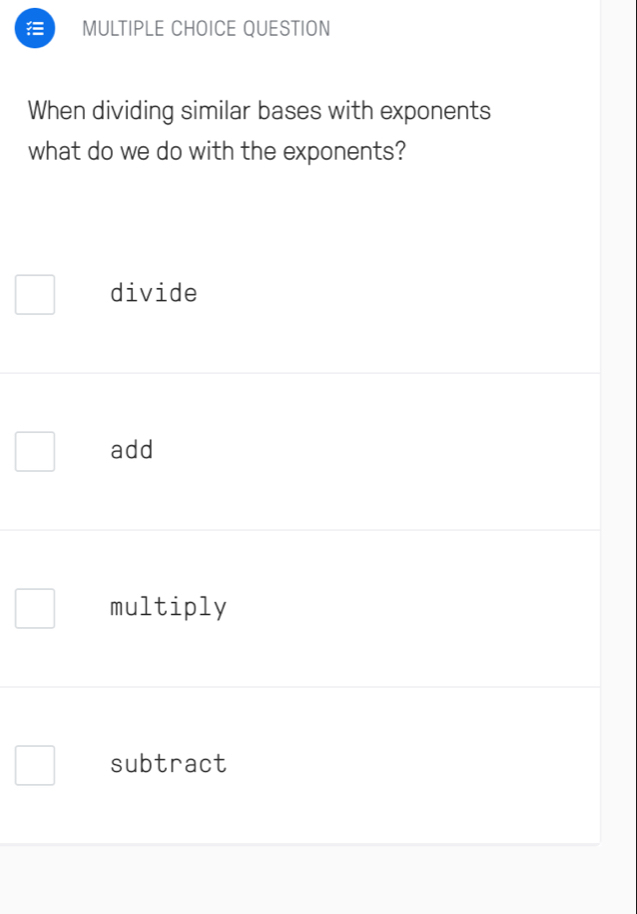Viewport: 637px width, 914px height.
Task: Enable the multiply answer checkbox
Action: coord(35,608)
